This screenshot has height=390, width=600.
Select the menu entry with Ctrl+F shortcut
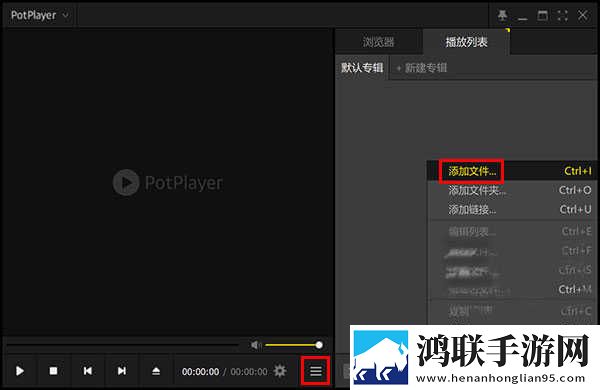tap(512, 251)
